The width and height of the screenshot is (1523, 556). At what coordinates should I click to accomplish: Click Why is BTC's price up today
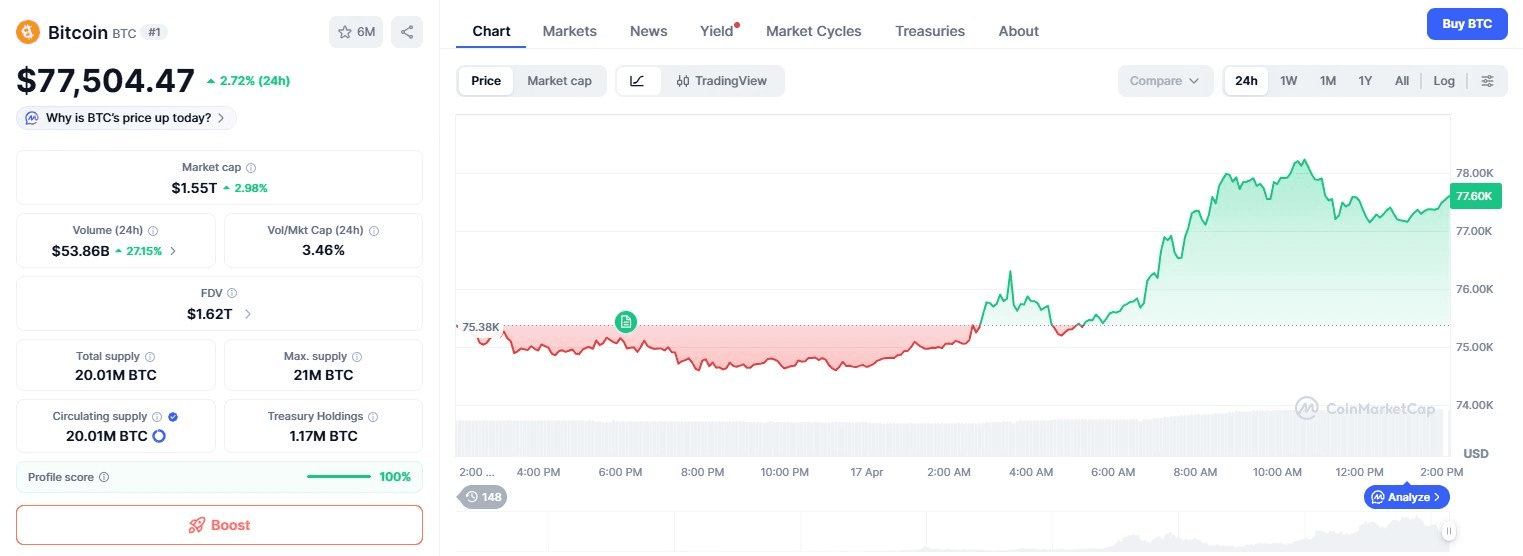(x=127, y=118)
